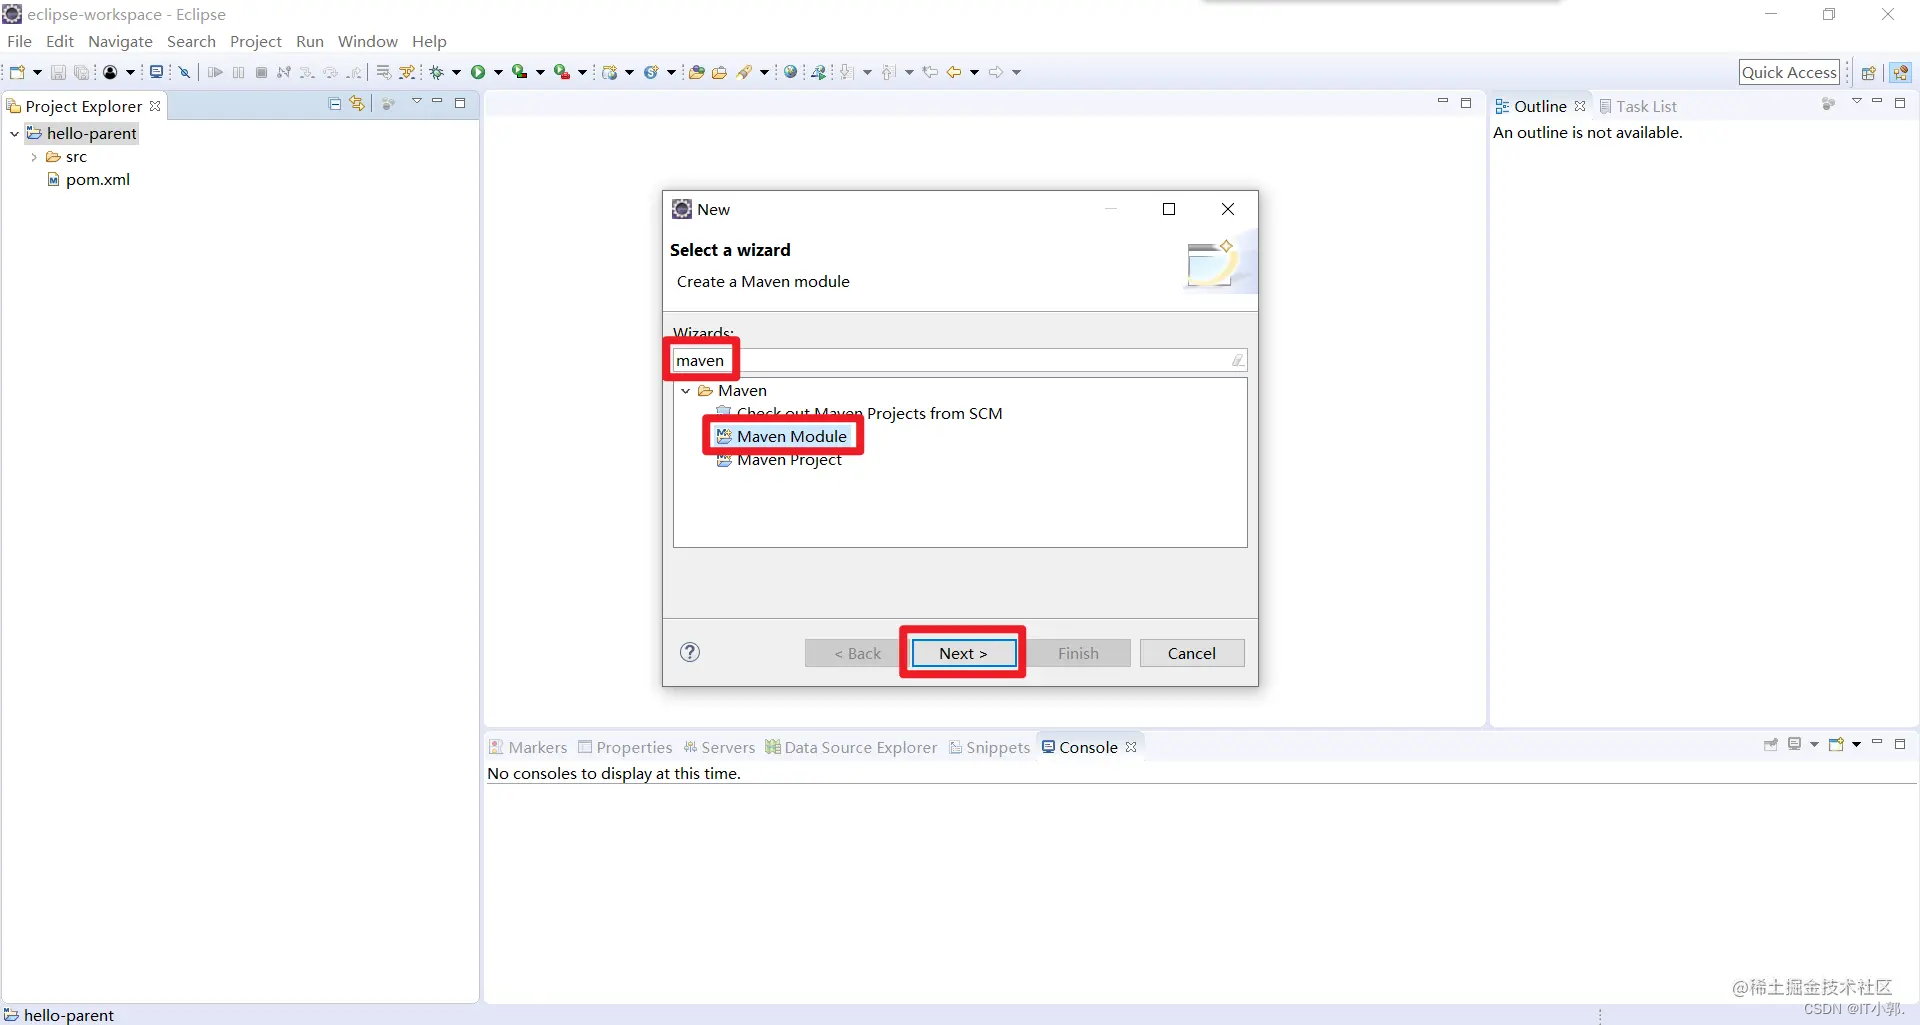This screenshot has width=1920, height=1025.
Task: Click the Debug bug icon
Action: (x=436, y=72)
